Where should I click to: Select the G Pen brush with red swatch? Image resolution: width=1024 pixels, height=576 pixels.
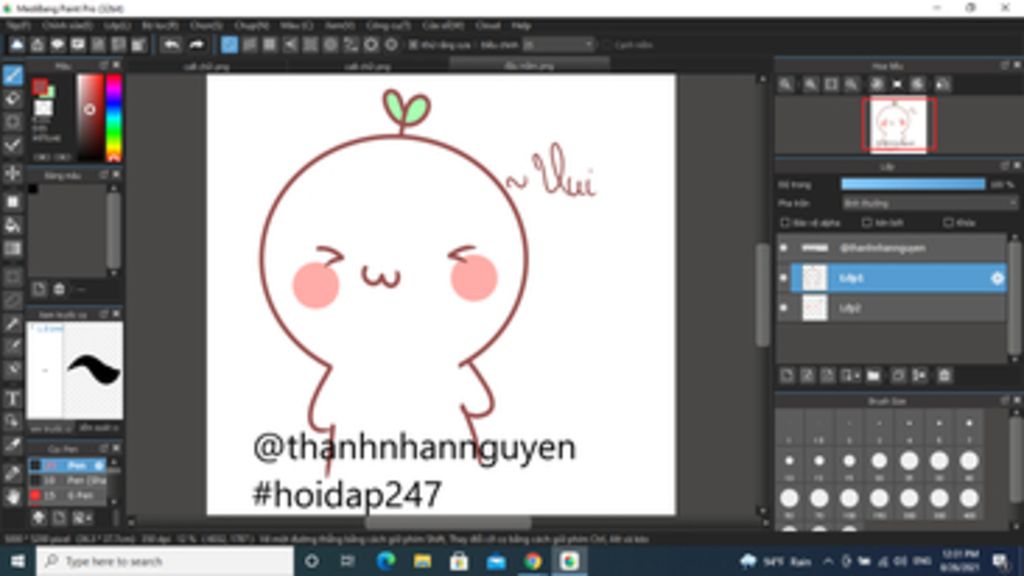click(66, 496)
